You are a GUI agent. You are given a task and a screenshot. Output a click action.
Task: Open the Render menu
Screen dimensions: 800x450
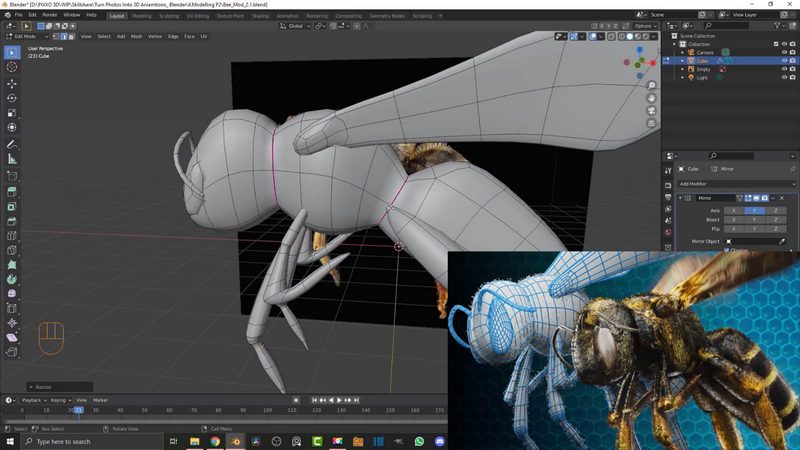point(49,15)
